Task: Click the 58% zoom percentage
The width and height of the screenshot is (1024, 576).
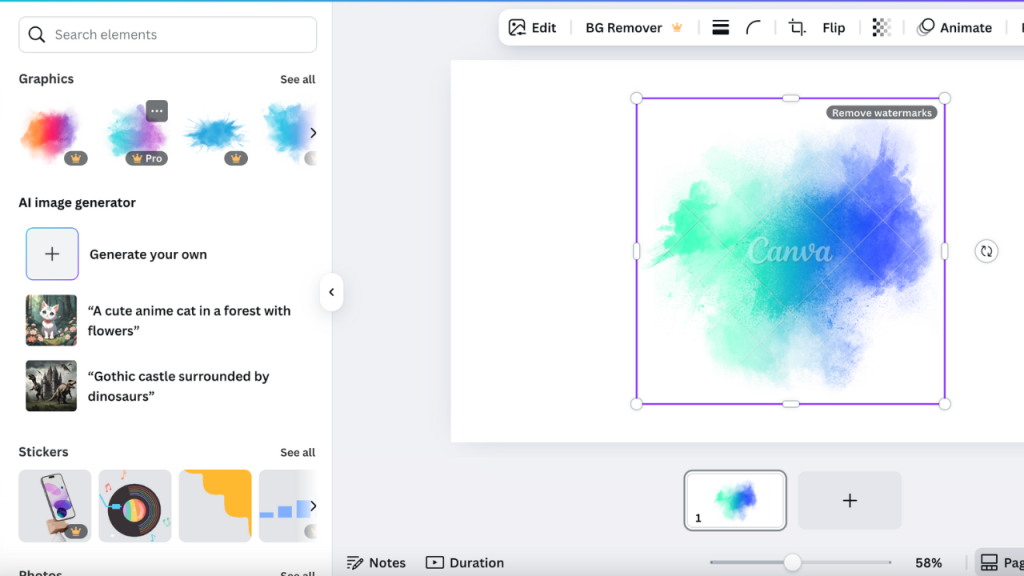Action: (928, 562)
